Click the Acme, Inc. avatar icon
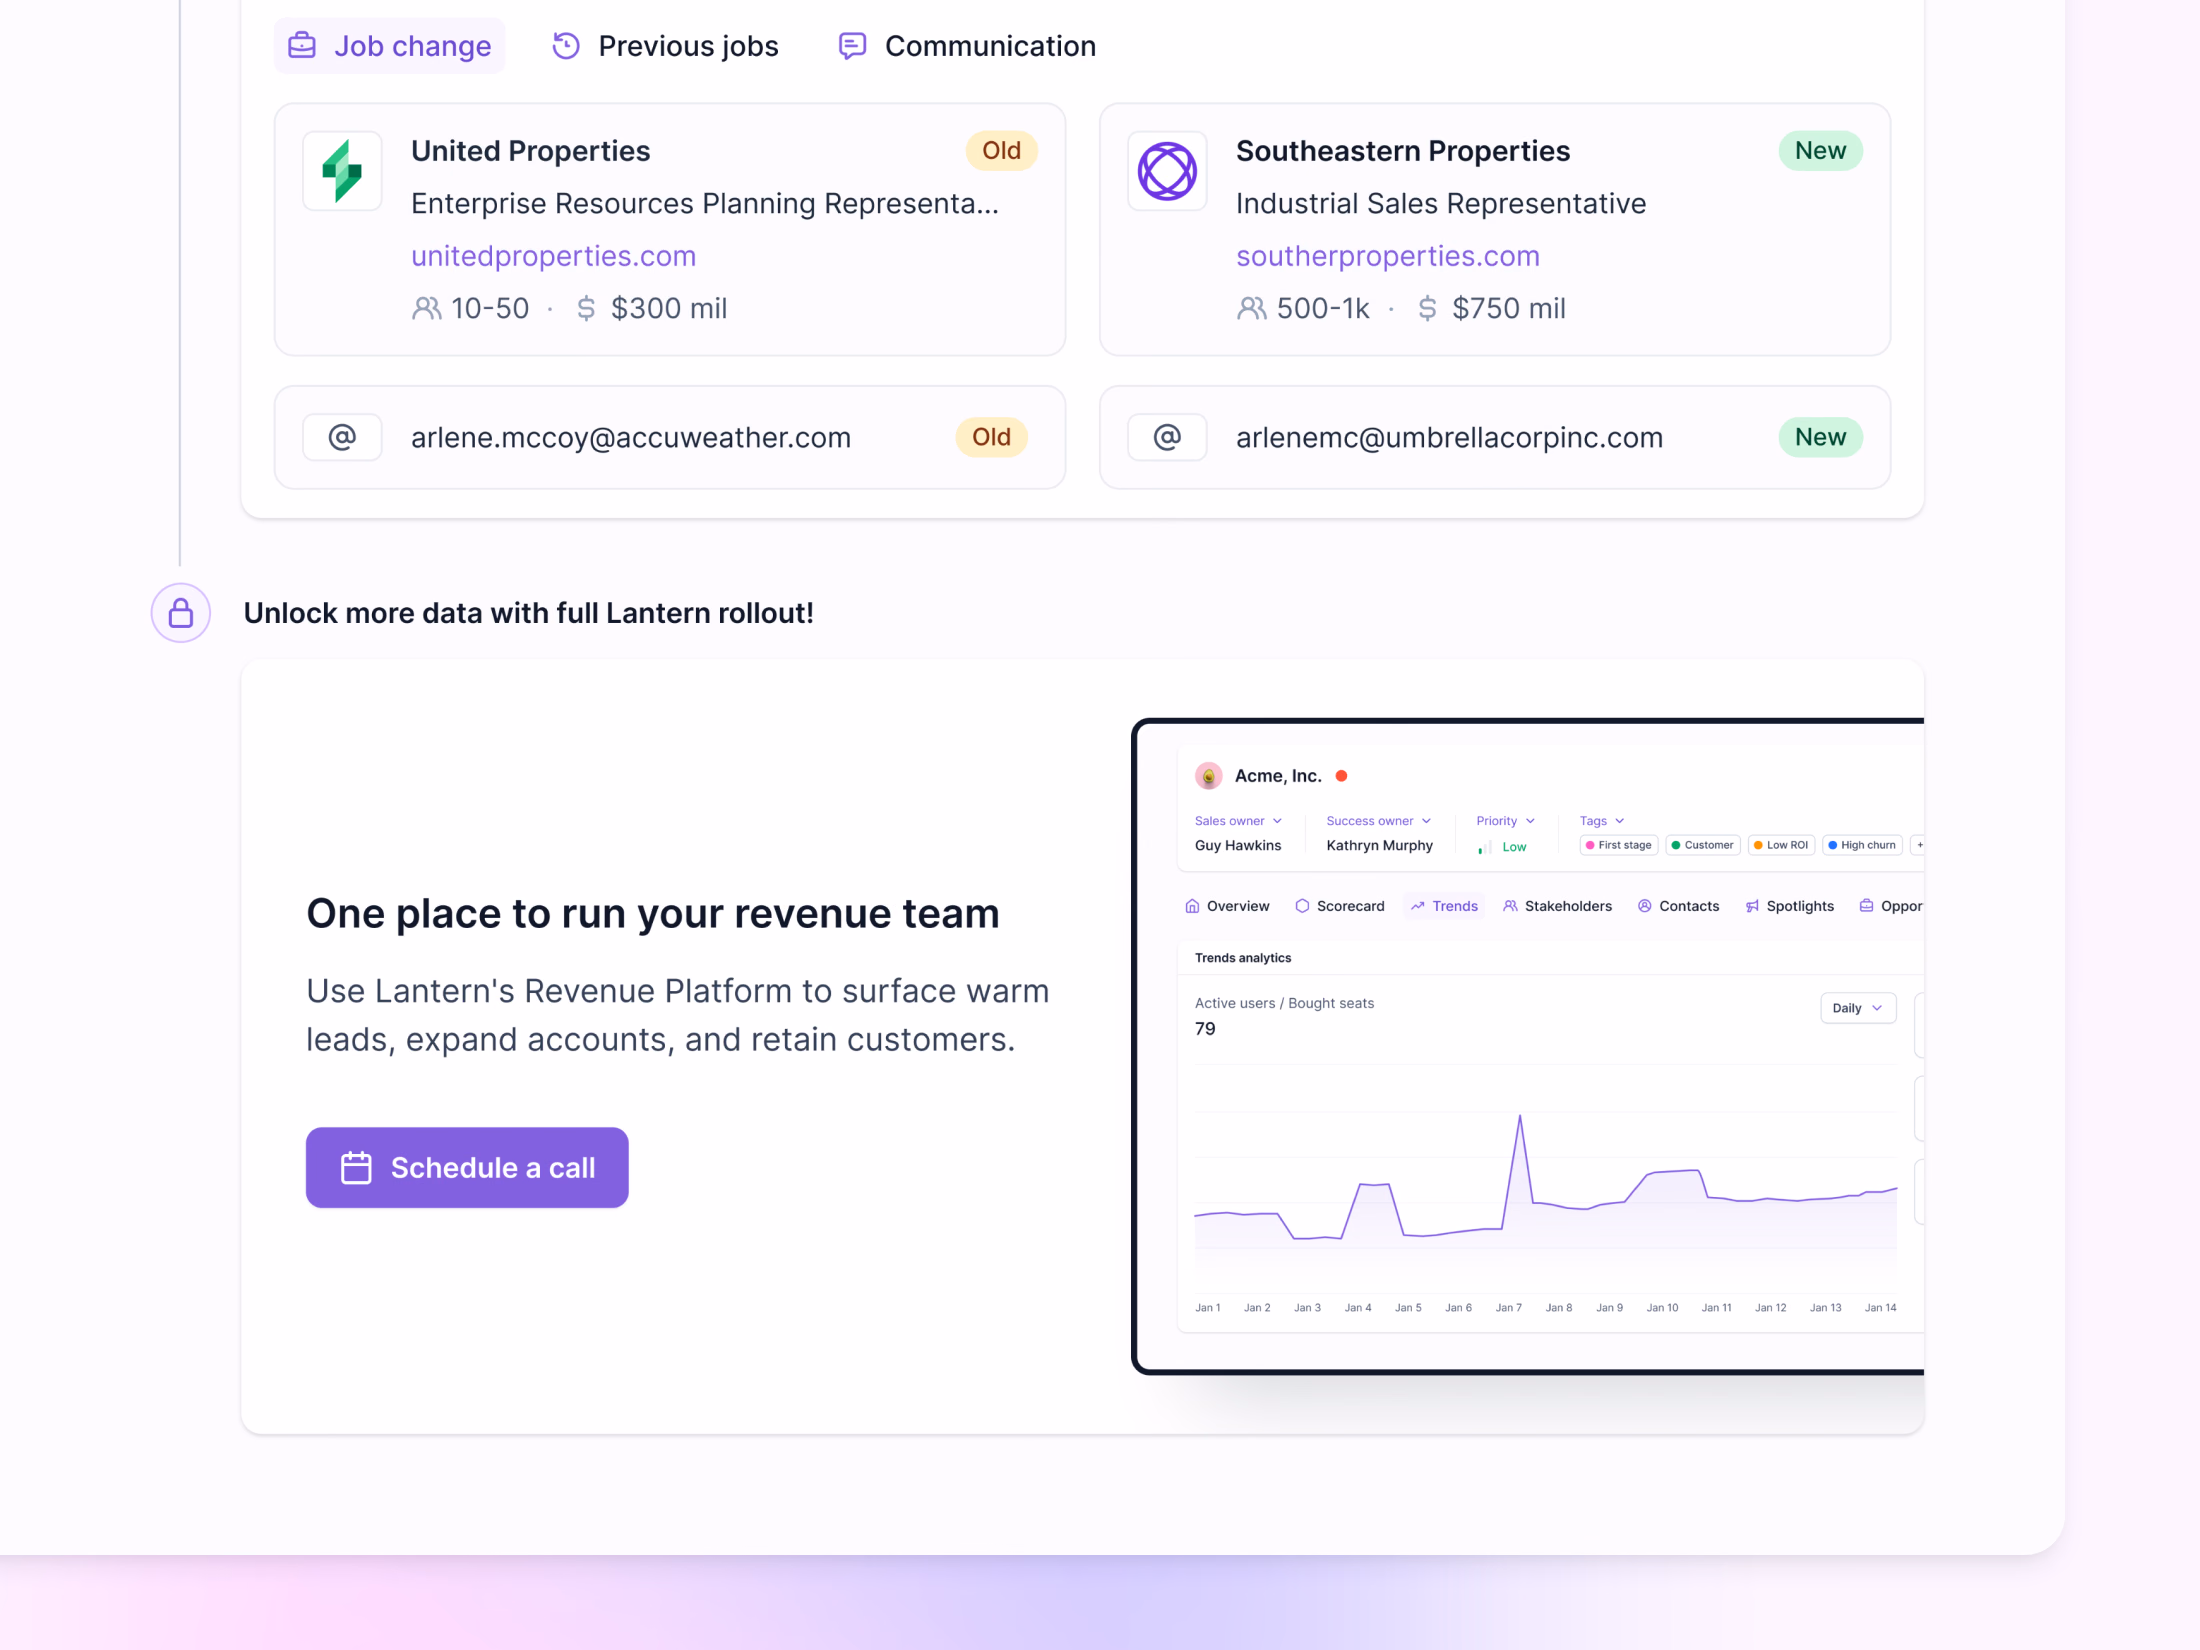This screenshot has height=1650, width=2200. (x=1208, y=776)
